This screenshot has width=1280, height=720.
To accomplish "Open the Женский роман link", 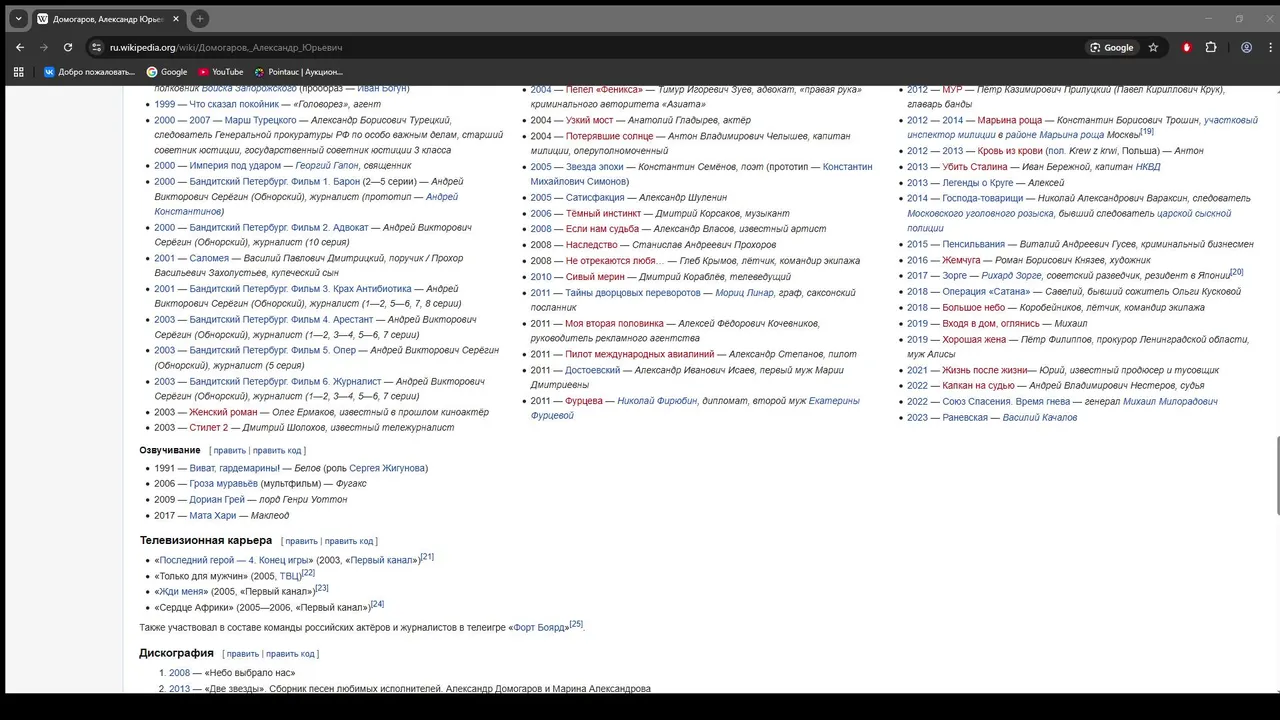I will tap(223, 412).
